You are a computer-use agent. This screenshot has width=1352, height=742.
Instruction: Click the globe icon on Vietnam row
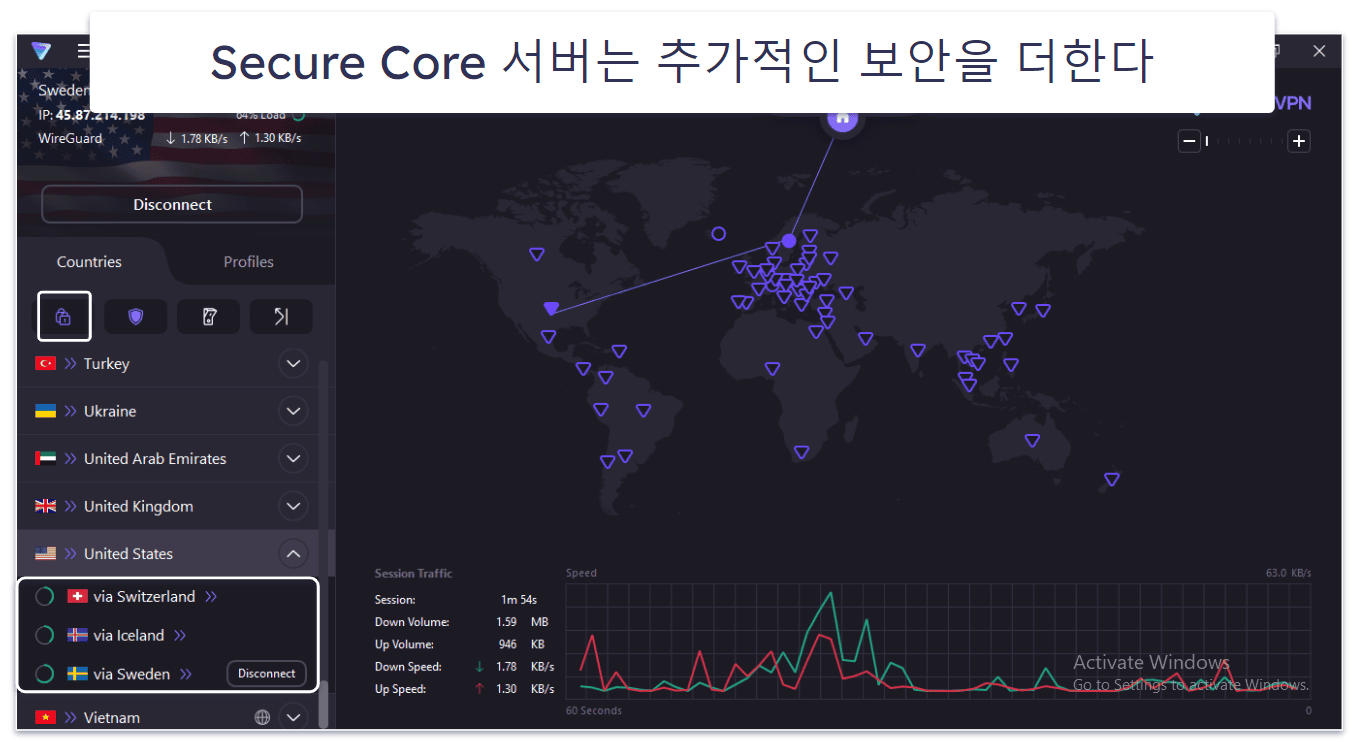pyautogui.click(x=262, y=717)
